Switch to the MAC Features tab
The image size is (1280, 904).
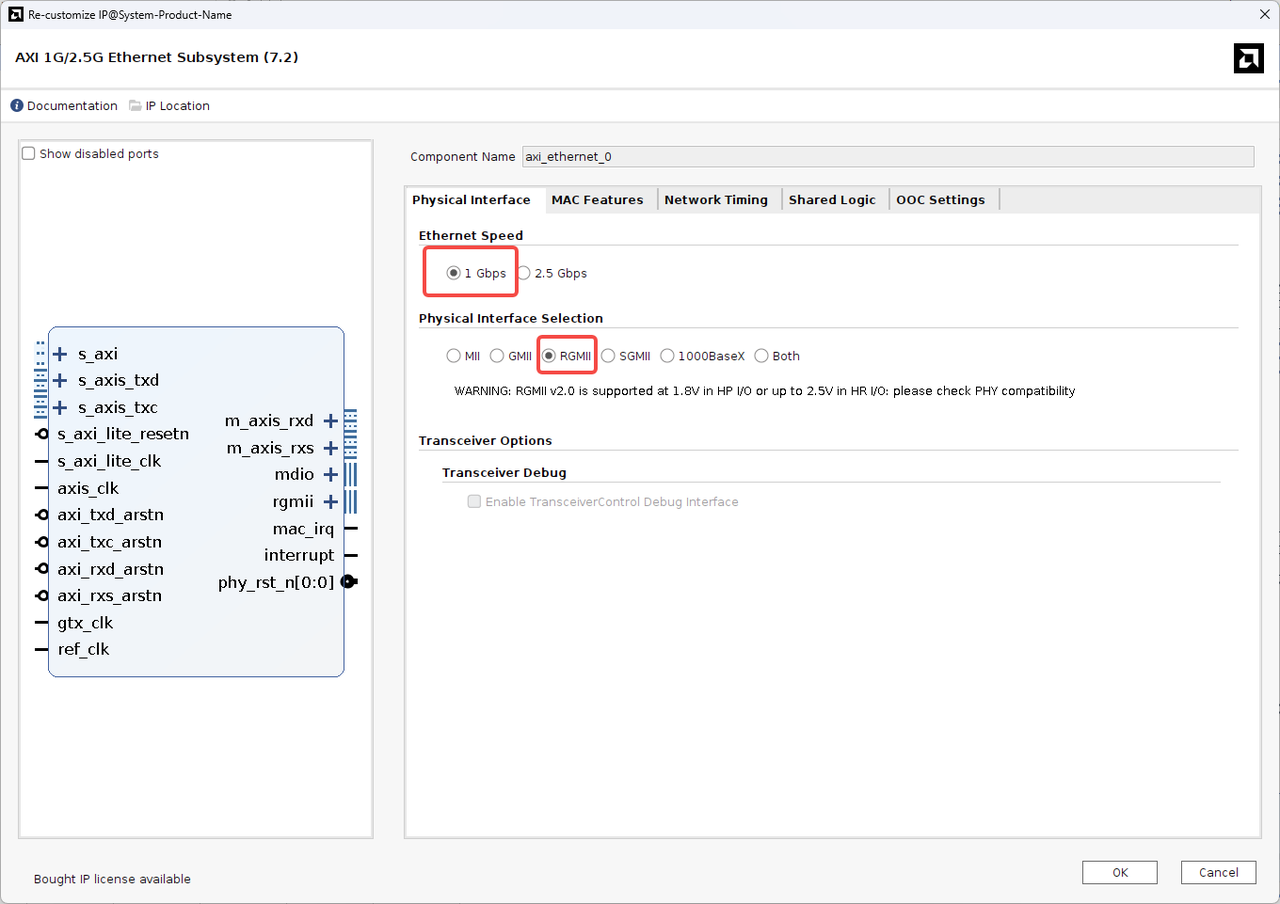(x=597, y=200)
